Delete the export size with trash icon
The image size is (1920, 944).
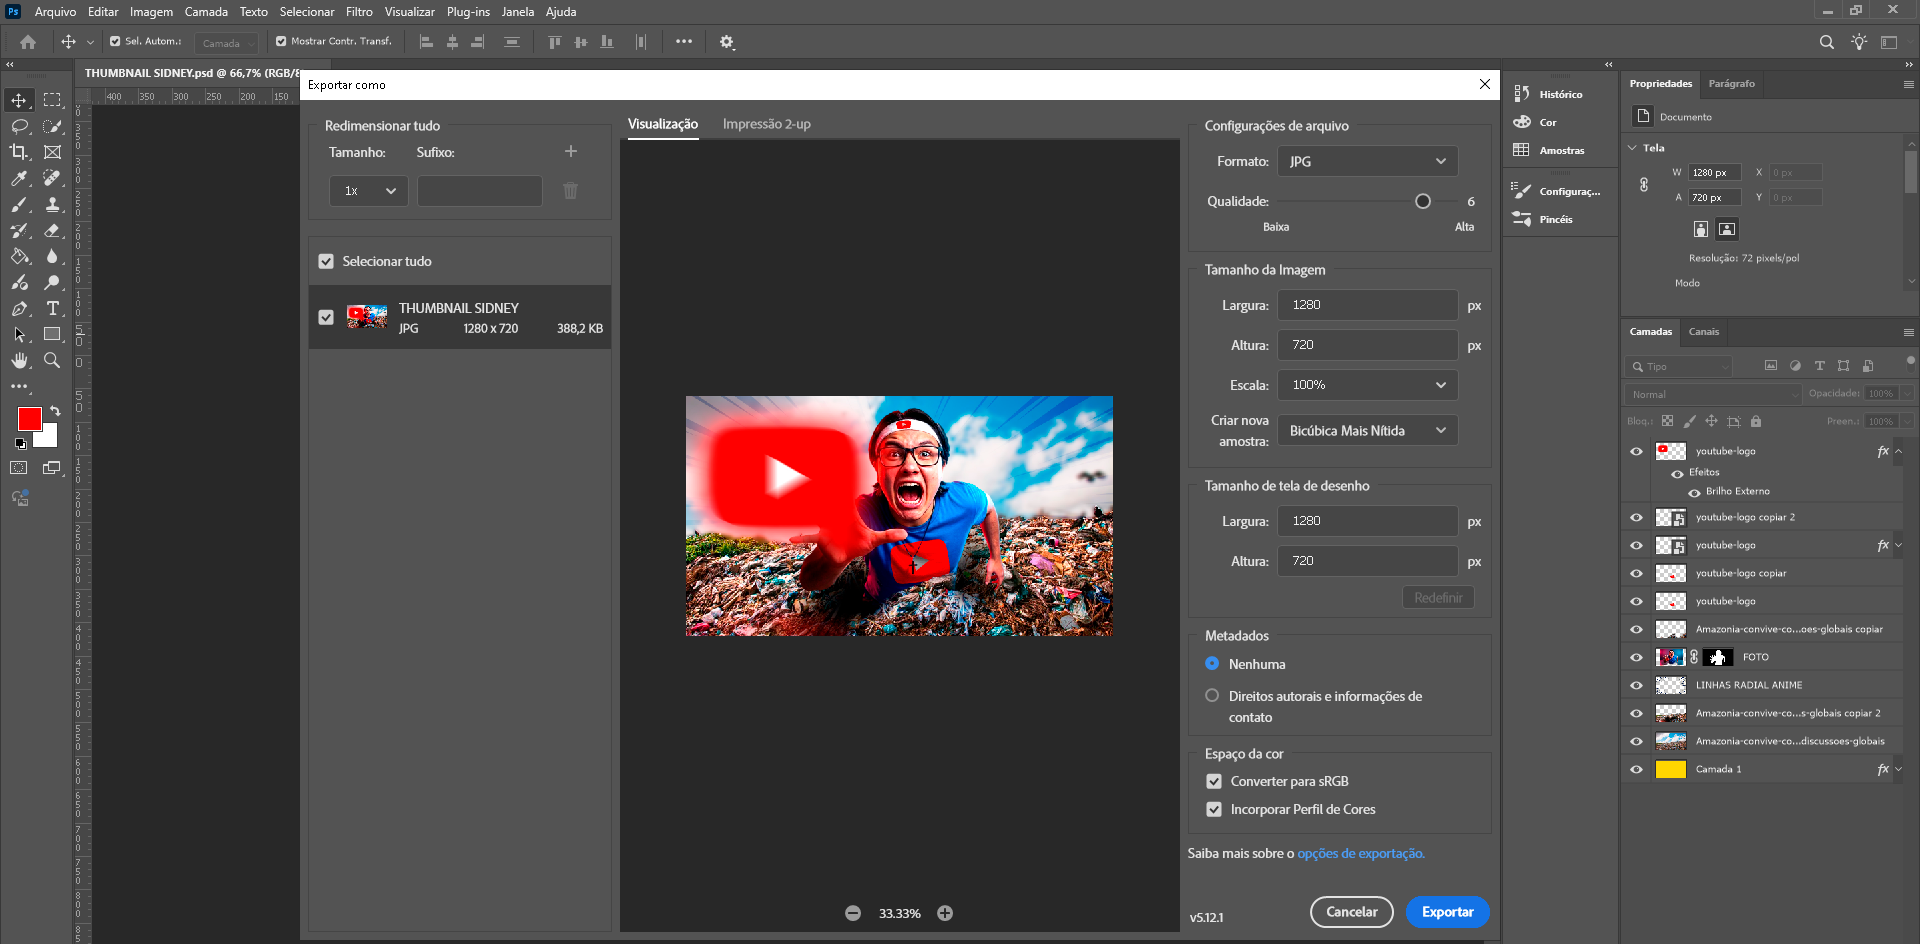(570, 190)
